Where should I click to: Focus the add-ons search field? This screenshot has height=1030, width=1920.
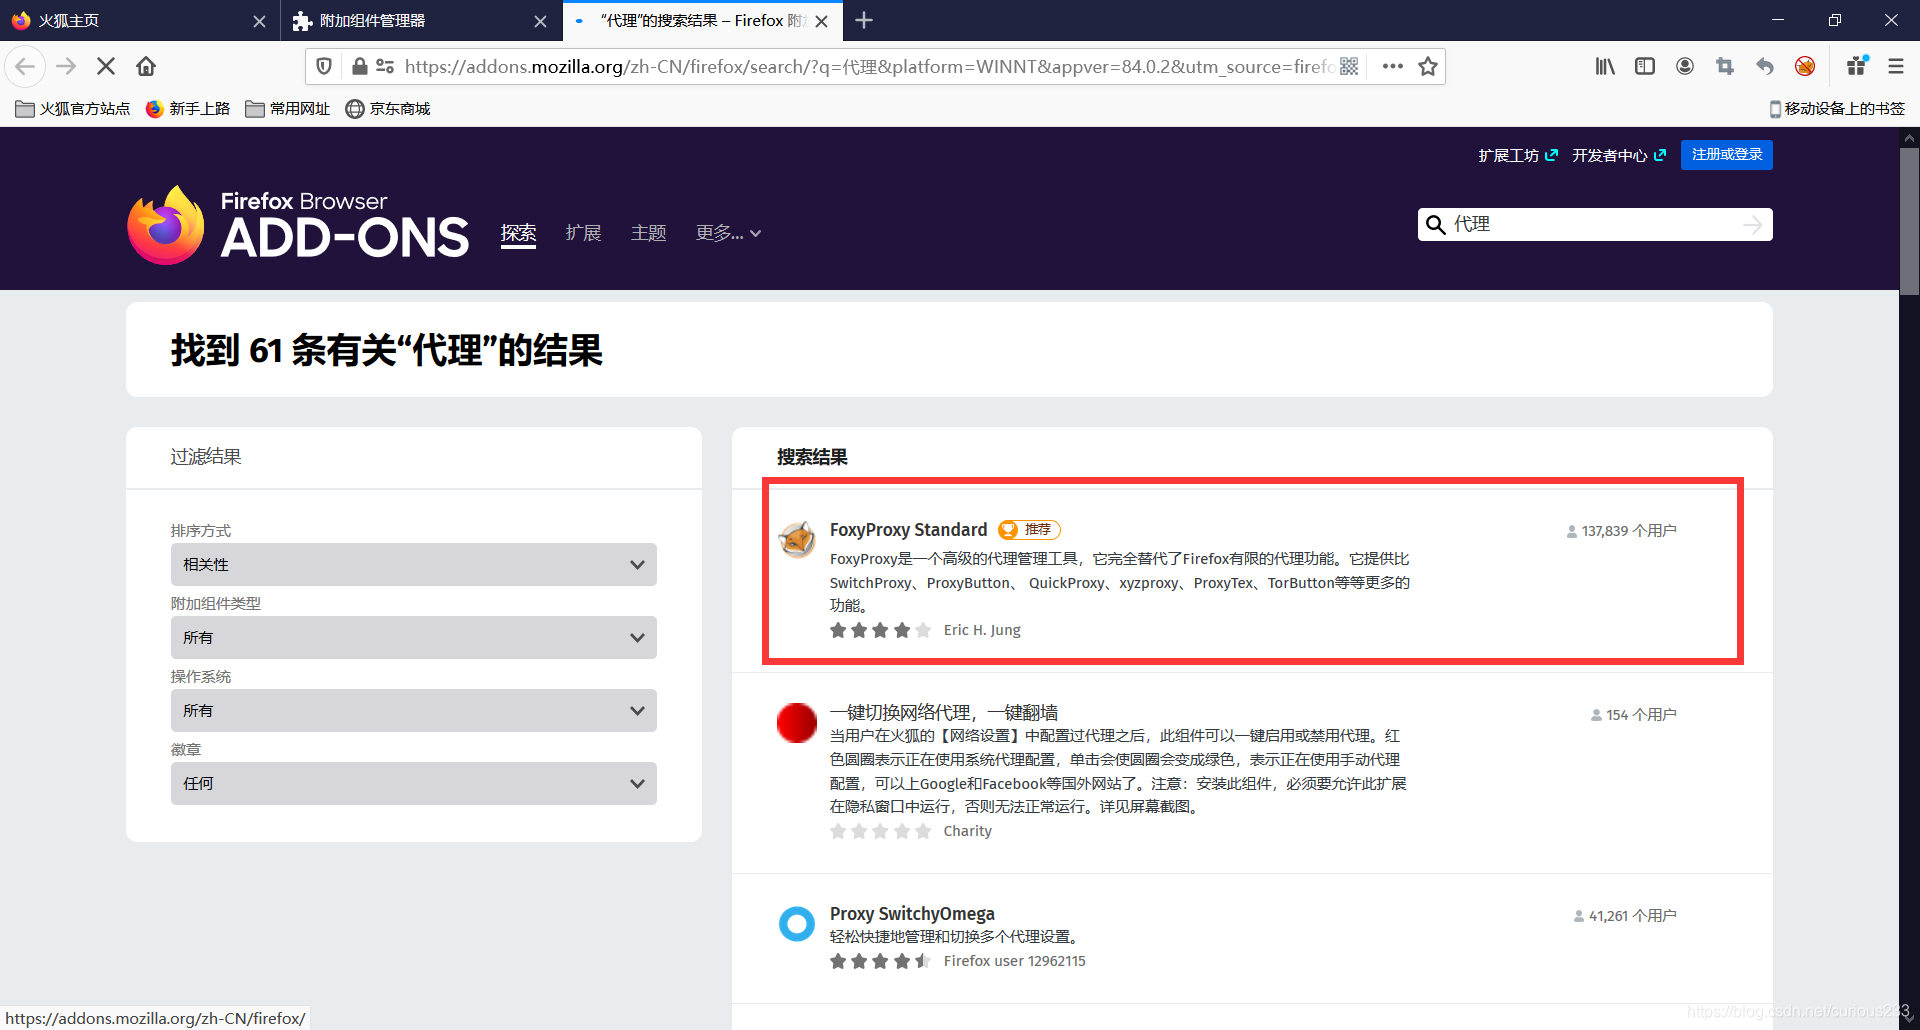pyautogui.click(x=1594, y=224)
